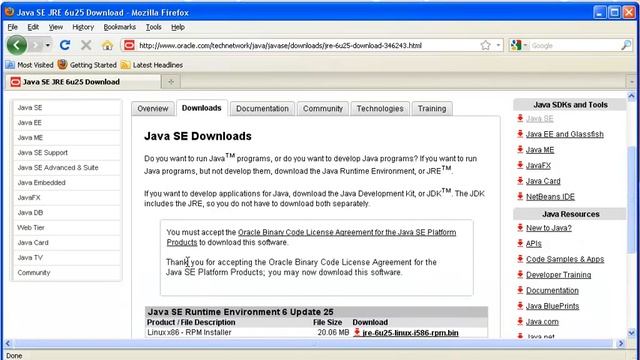The height and width of the screenshot is (360, 640).
Task: Click the Stop loading X icon
Action: point(86,45)
